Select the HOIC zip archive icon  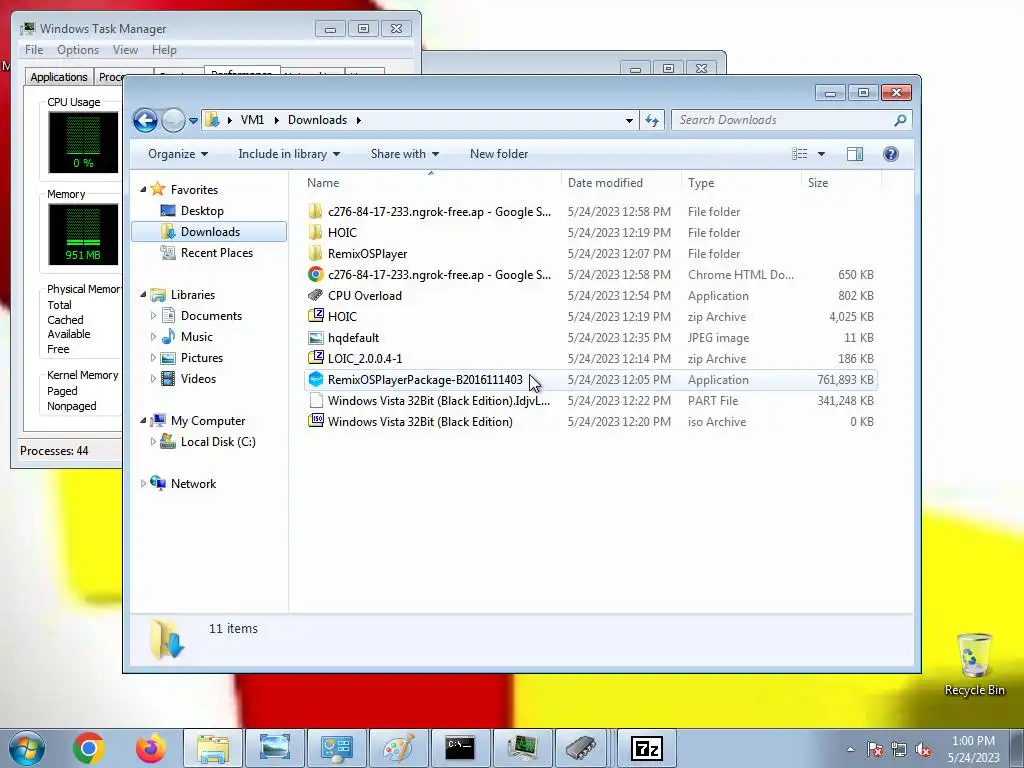click(x=315, y=317)
